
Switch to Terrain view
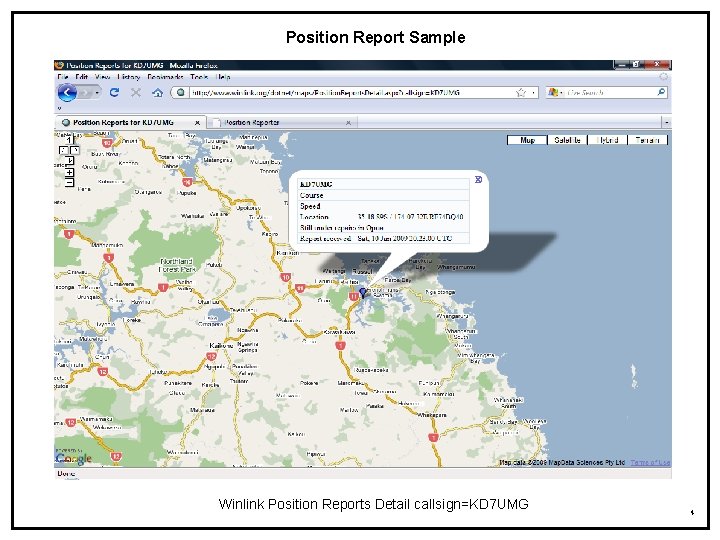click(647, 140)
